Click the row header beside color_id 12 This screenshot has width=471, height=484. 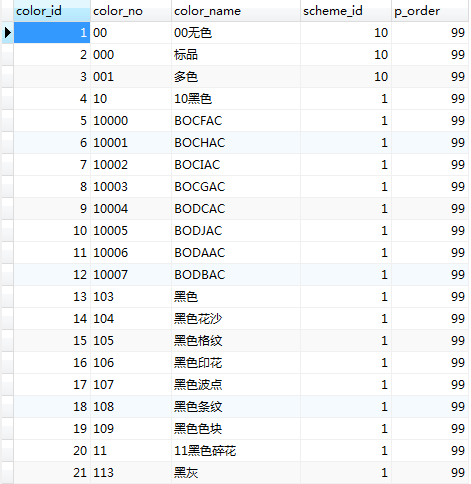tap(8, 275)
